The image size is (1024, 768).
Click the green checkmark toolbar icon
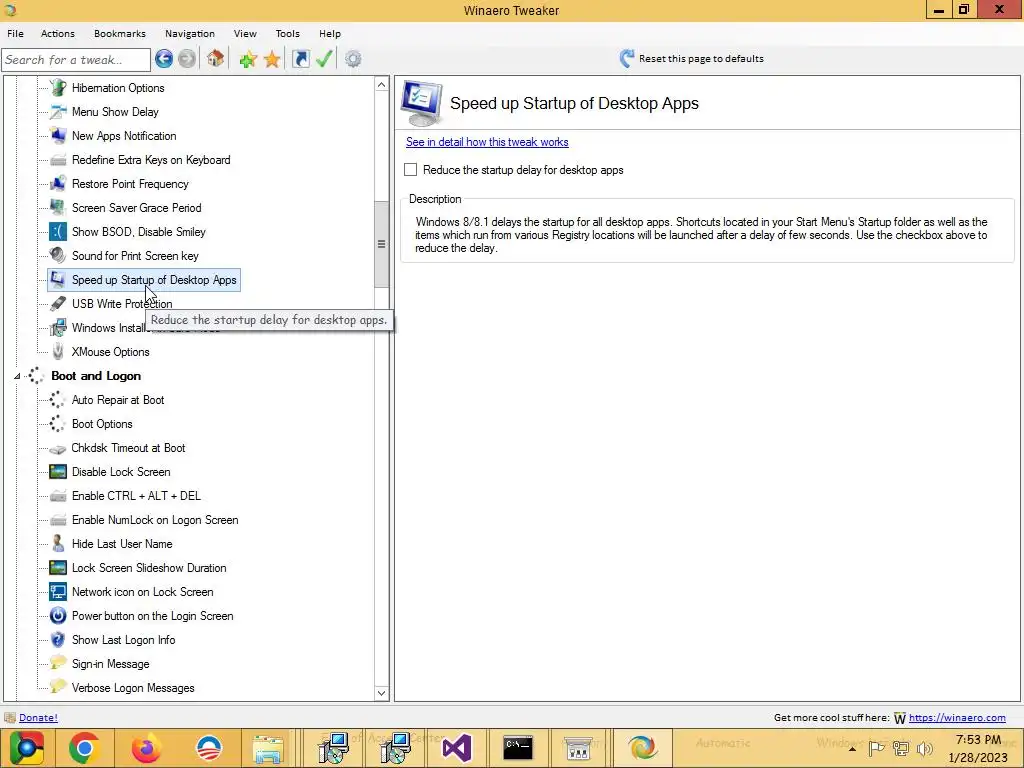click(324, 59)
